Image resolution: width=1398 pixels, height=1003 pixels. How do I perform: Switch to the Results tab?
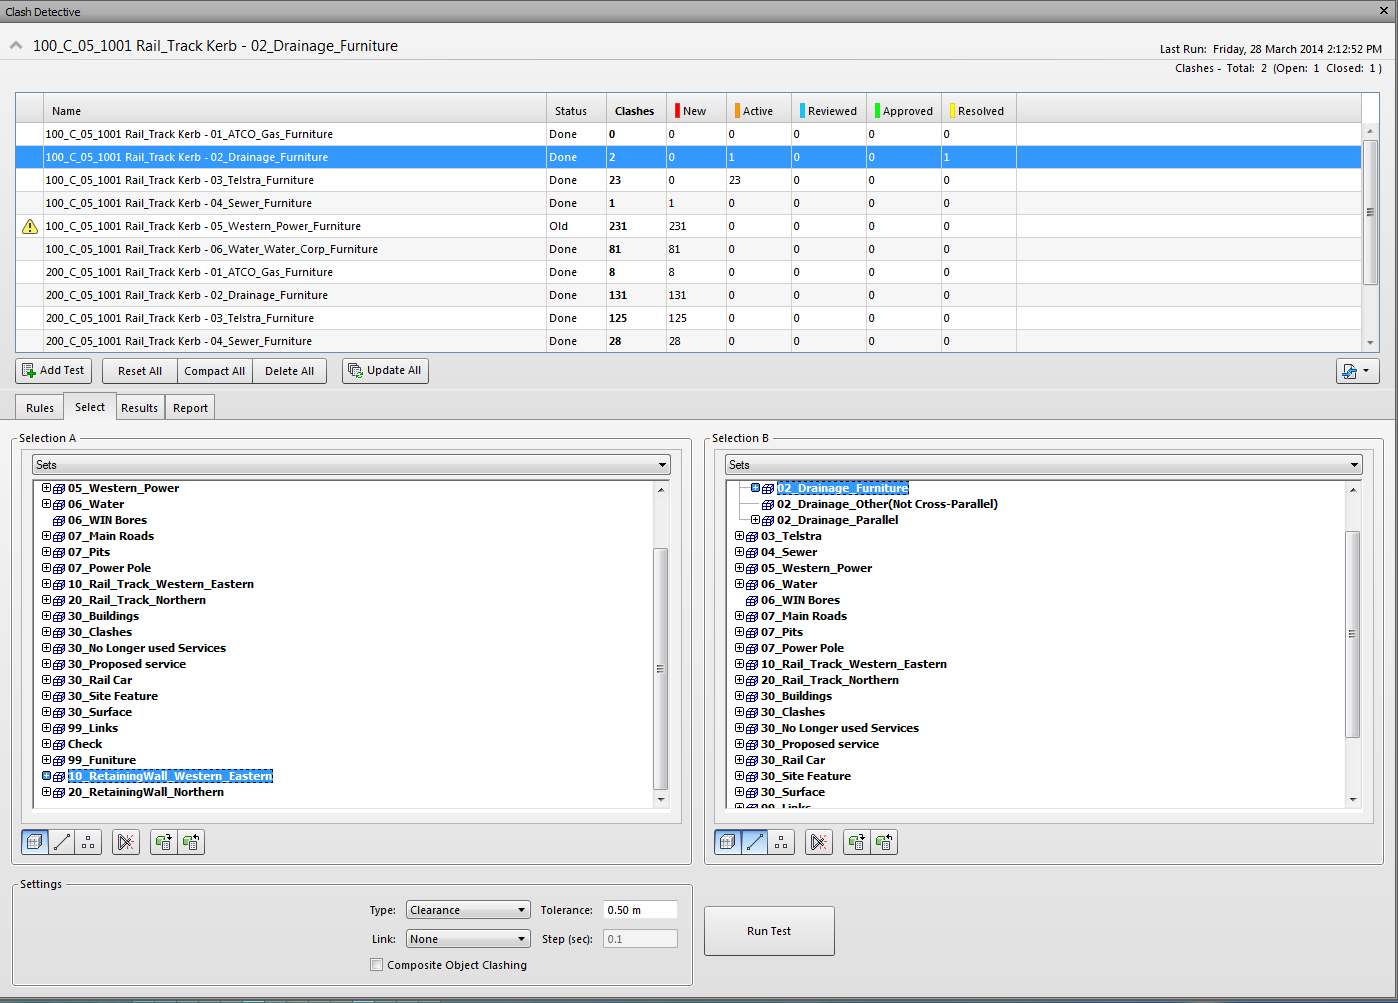point(139,407)
